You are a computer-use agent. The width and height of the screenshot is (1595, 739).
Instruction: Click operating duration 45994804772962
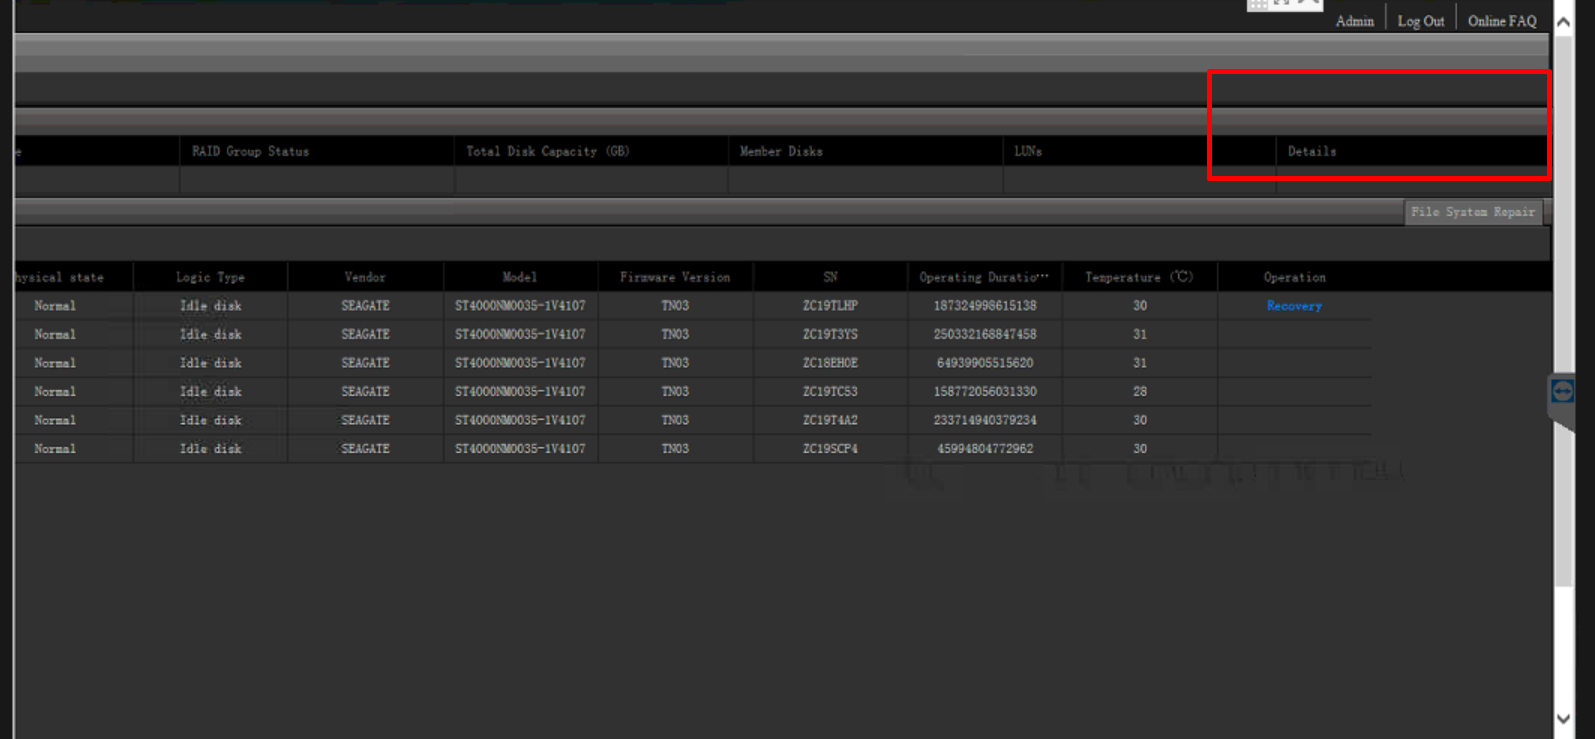pyautogui.click(x=985, y=449)
